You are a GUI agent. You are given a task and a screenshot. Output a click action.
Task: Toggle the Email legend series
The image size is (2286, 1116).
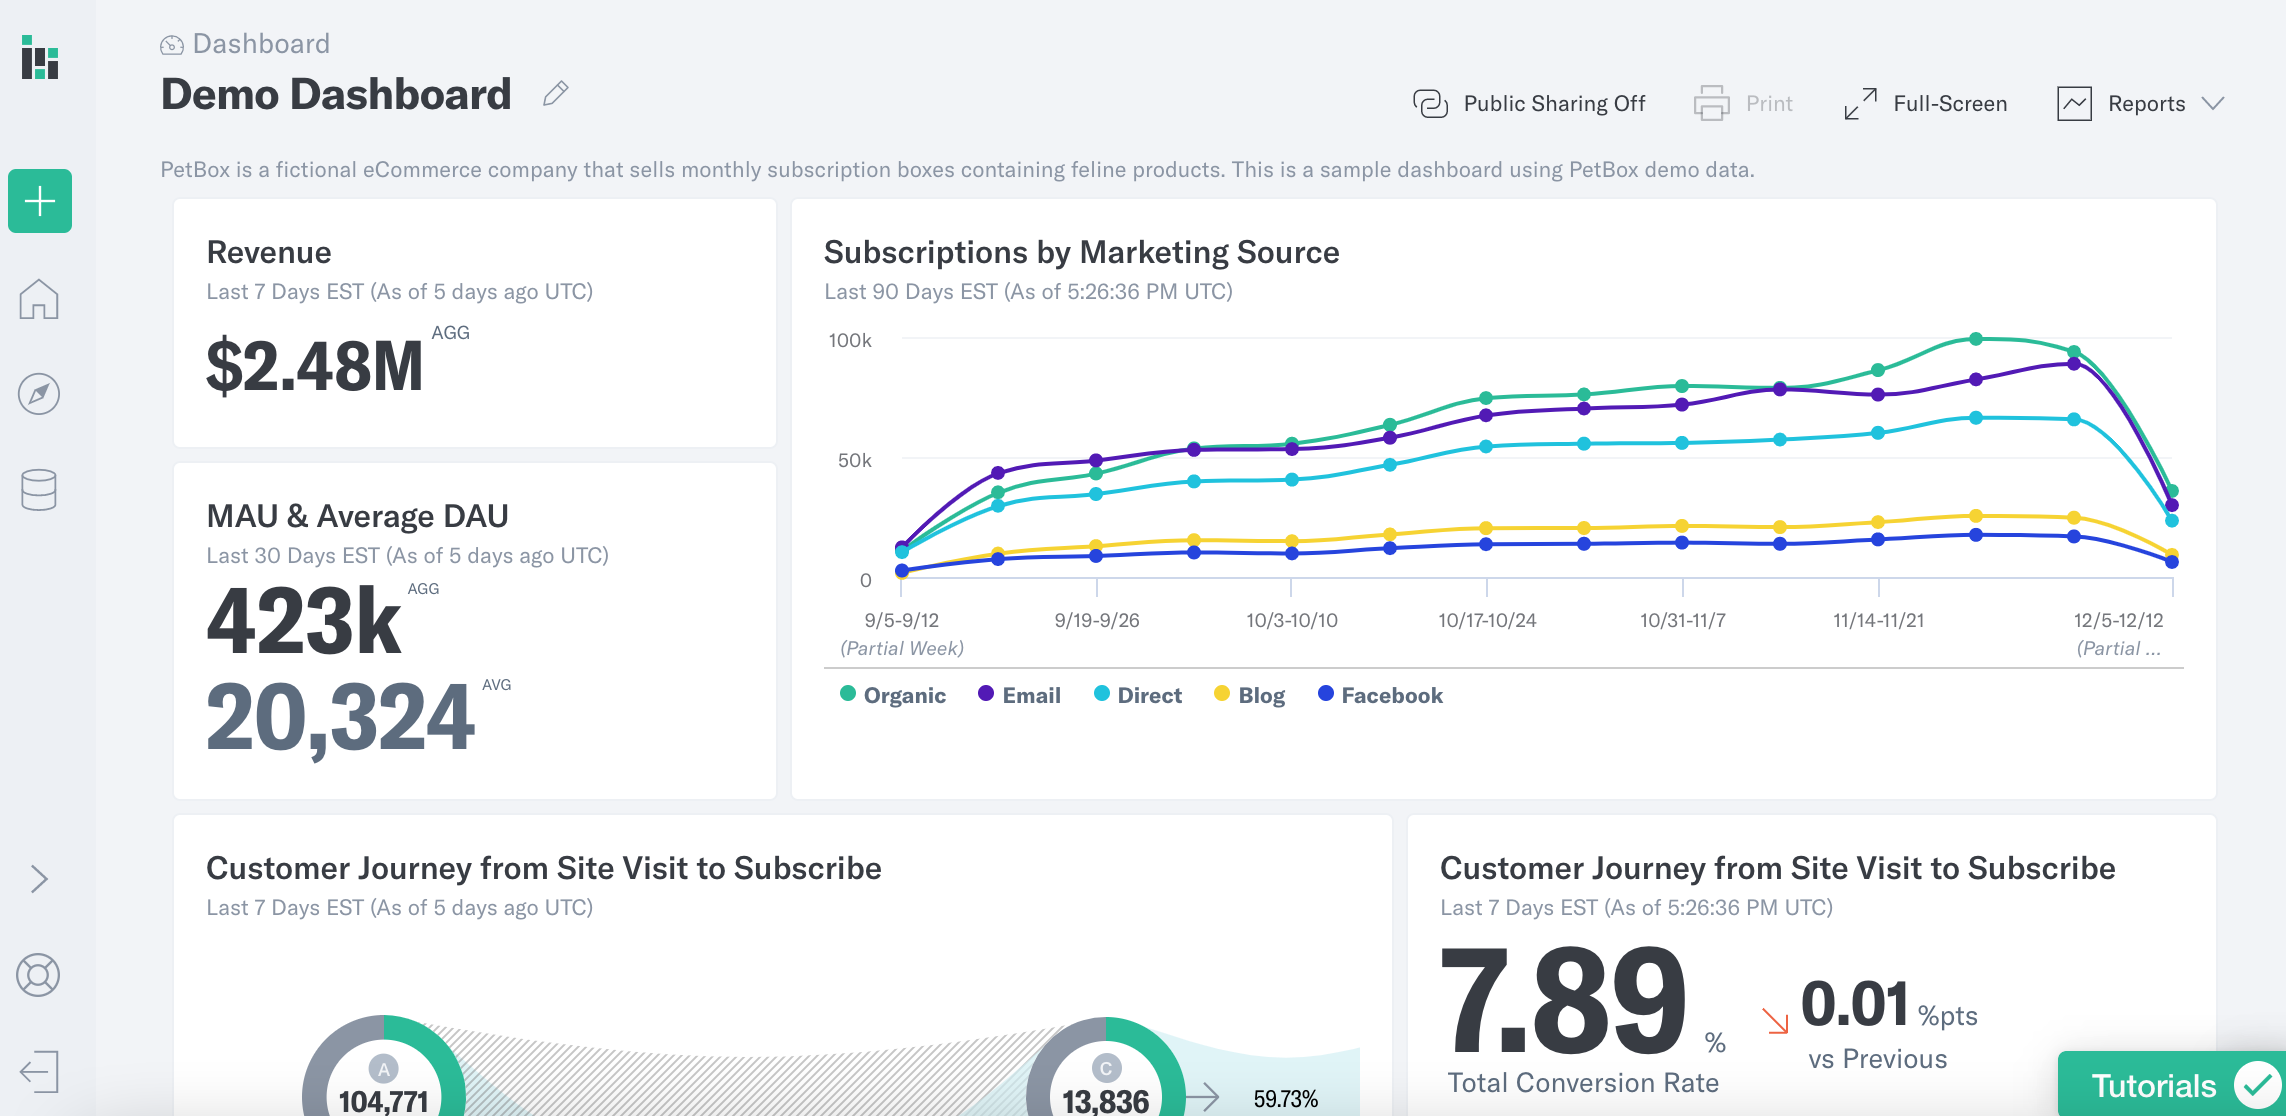(x=1031, y=695)
